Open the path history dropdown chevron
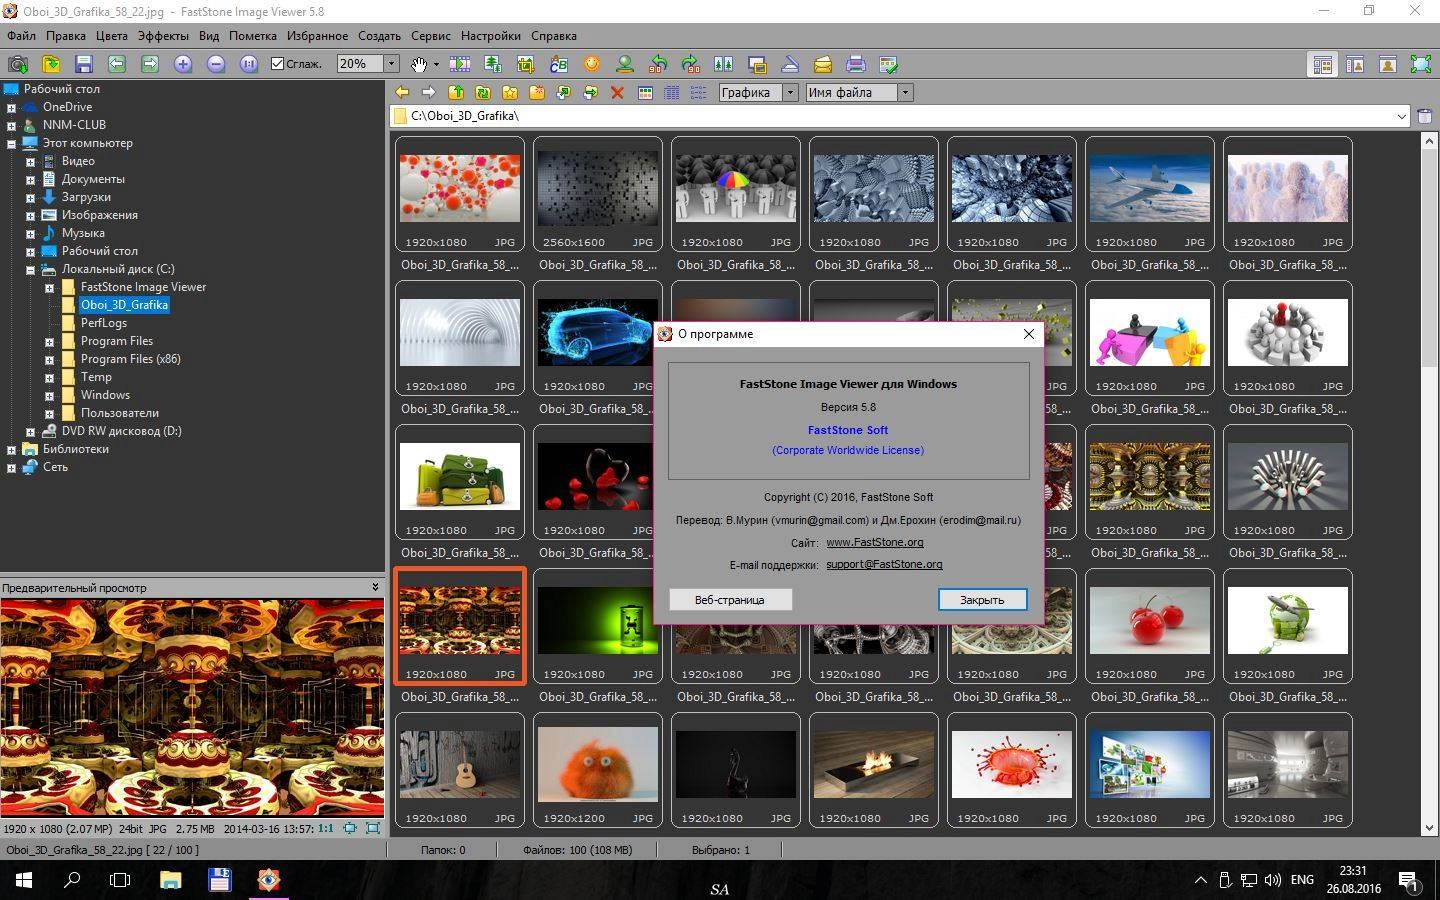This screenshot has width=1440, height=900. (1401, 116)
